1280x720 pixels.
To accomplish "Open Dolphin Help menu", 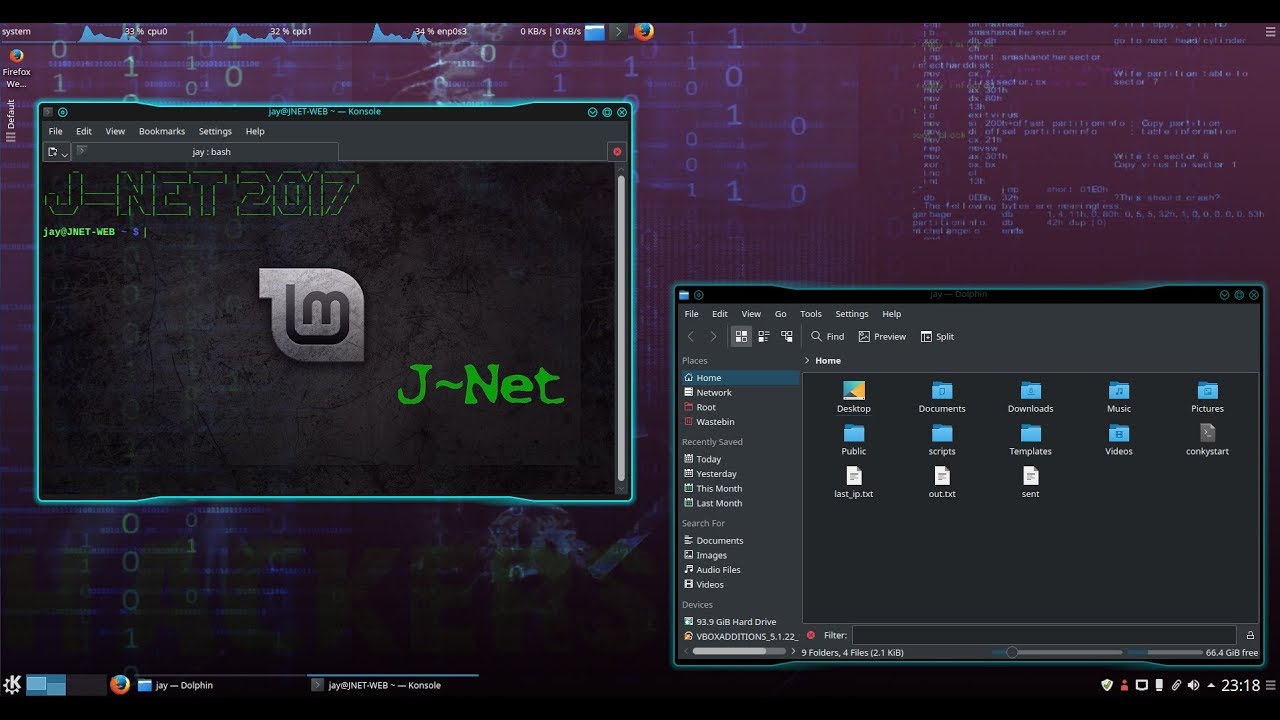I will pyautogui.click(x=892, y=314).
